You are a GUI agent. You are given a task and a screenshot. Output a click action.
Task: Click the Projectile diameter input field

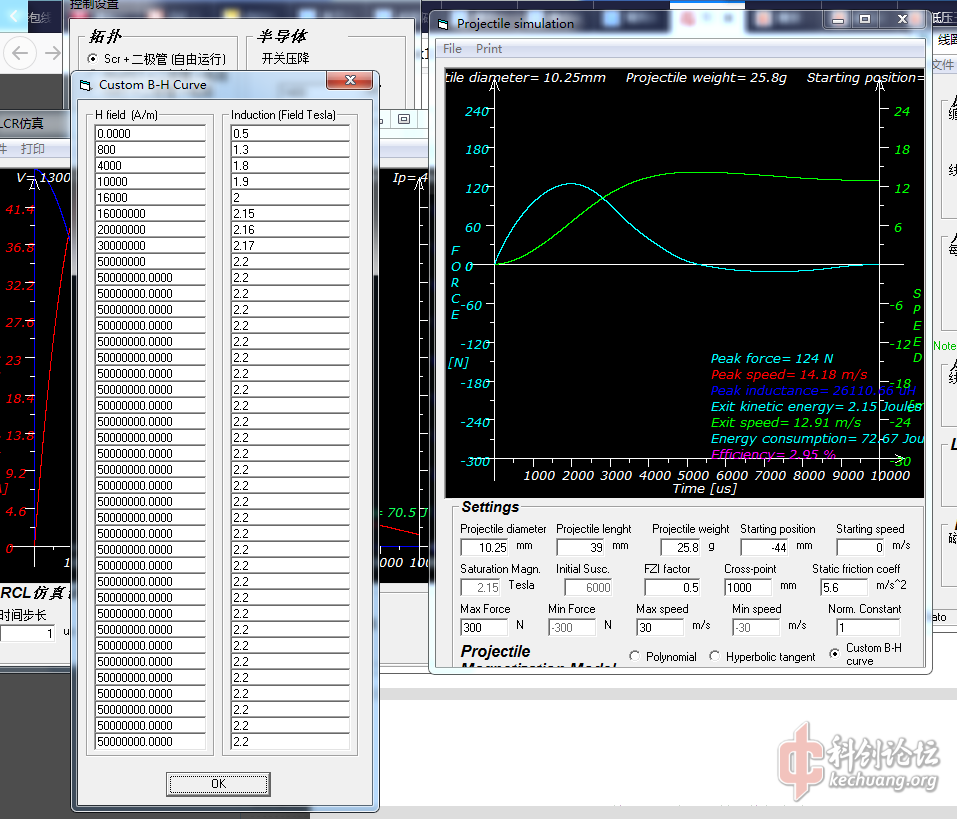click(485, 548)
